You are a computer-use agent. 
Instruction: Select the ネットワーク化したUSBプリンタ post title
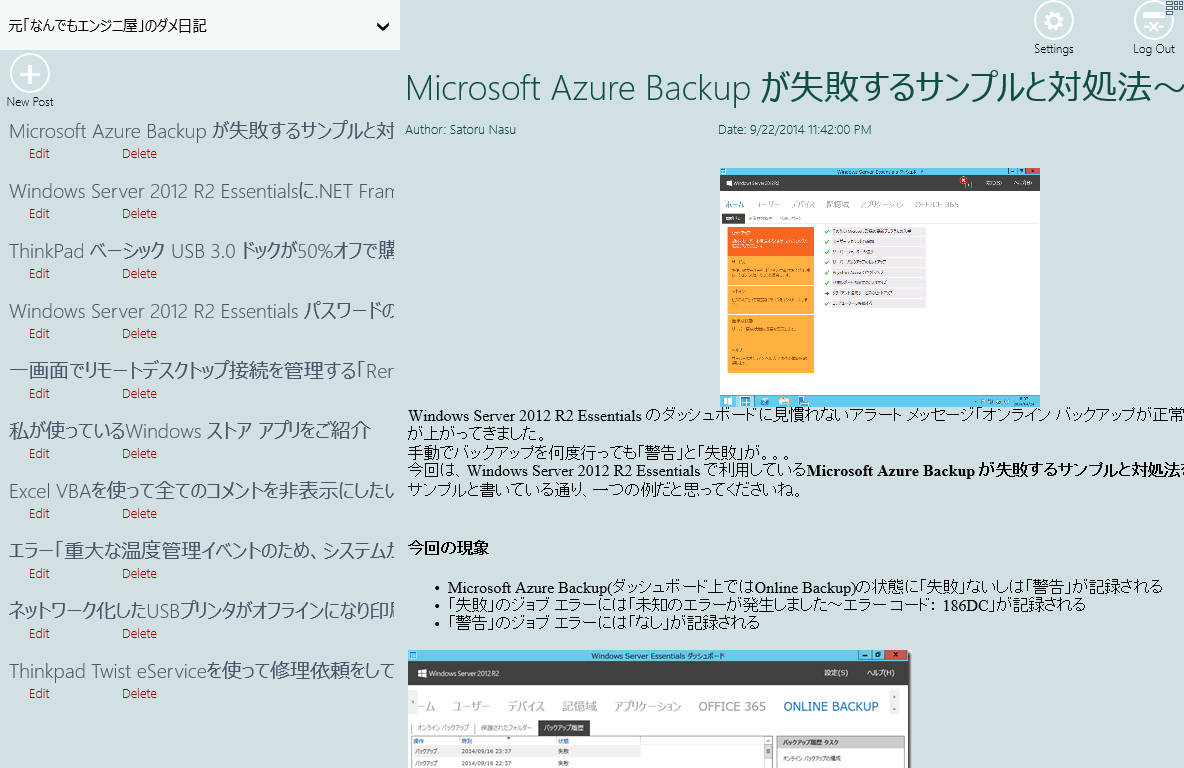(202, 611)
